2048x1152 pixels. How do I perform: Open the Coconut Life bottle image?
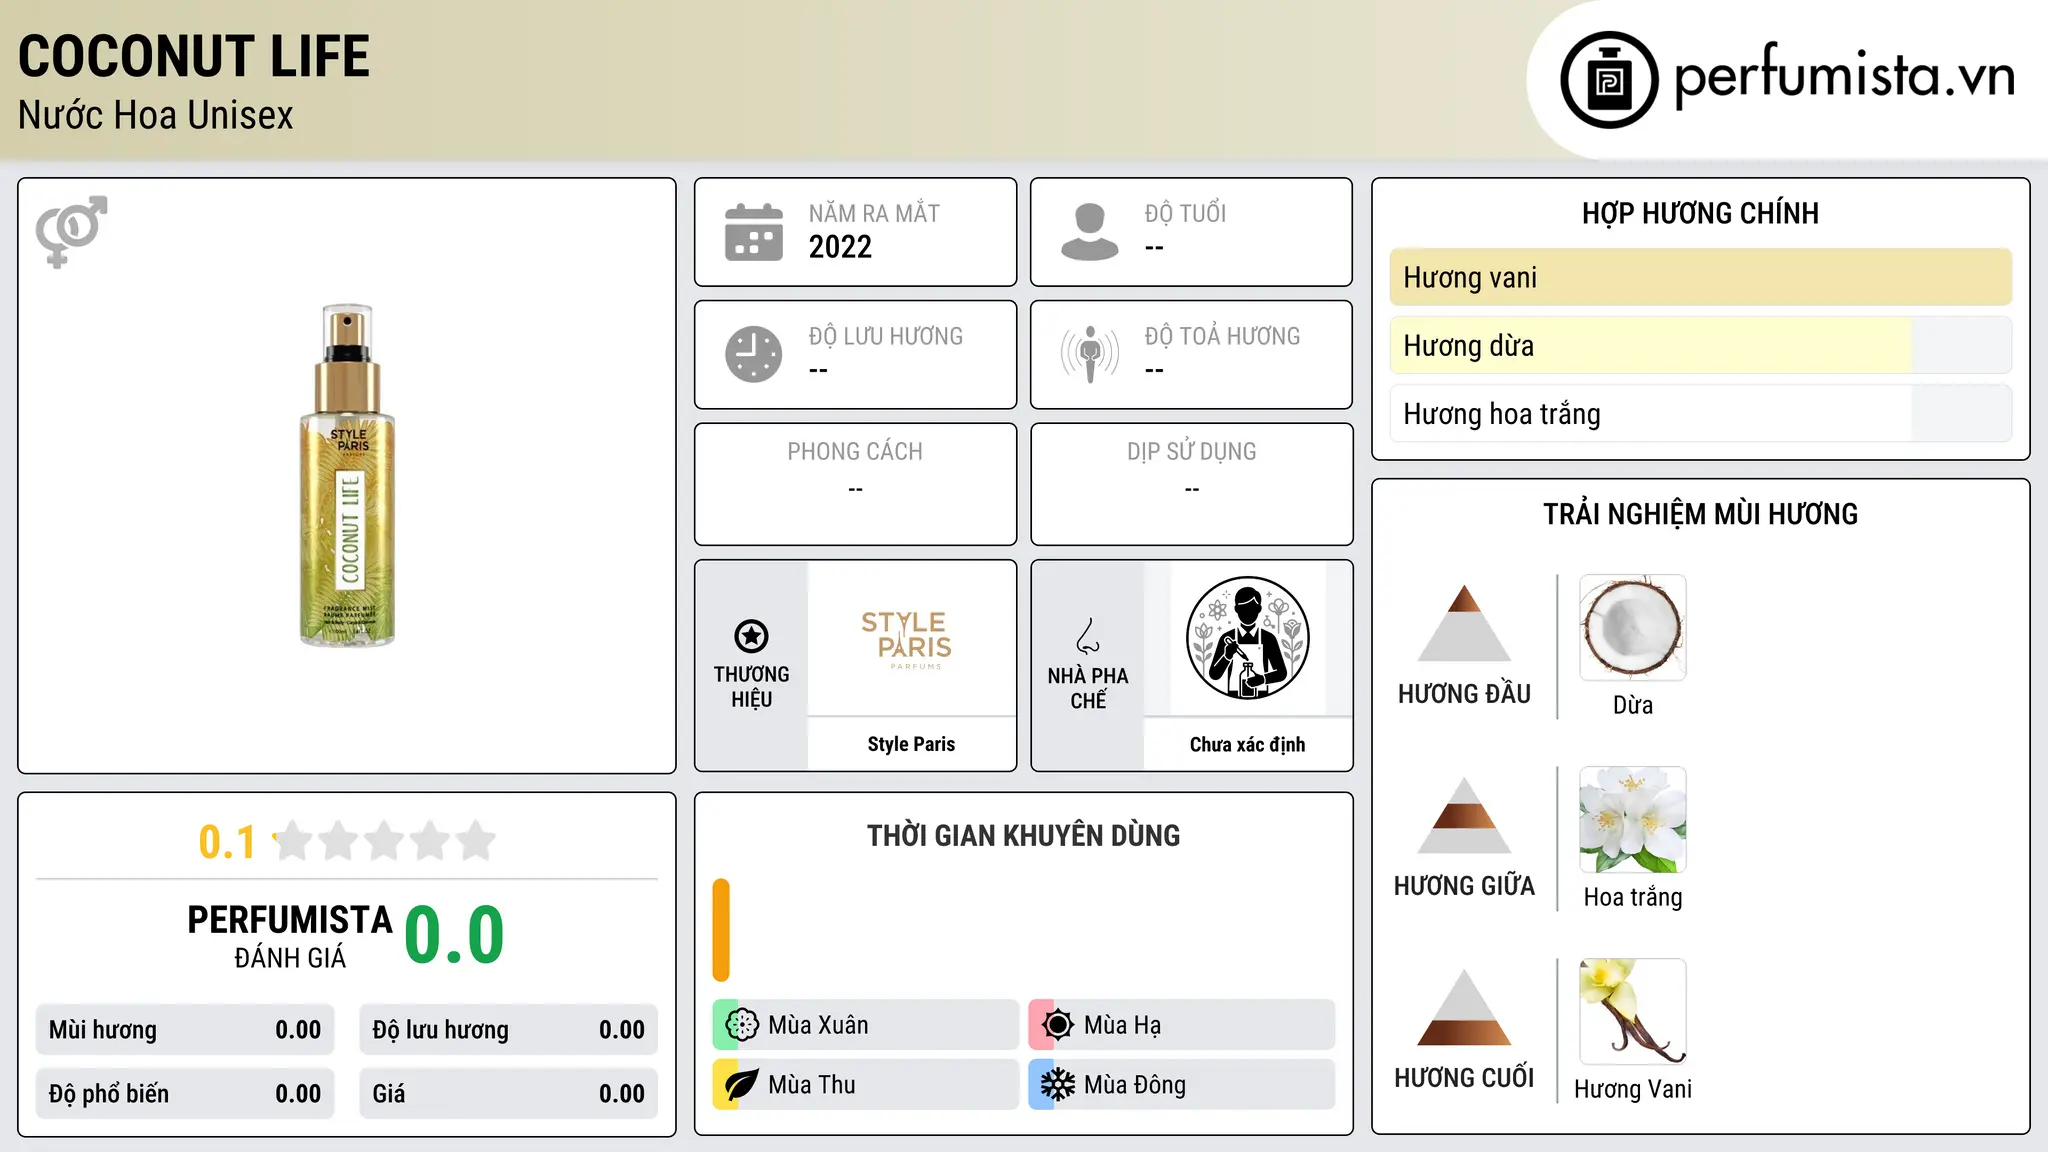348,475
